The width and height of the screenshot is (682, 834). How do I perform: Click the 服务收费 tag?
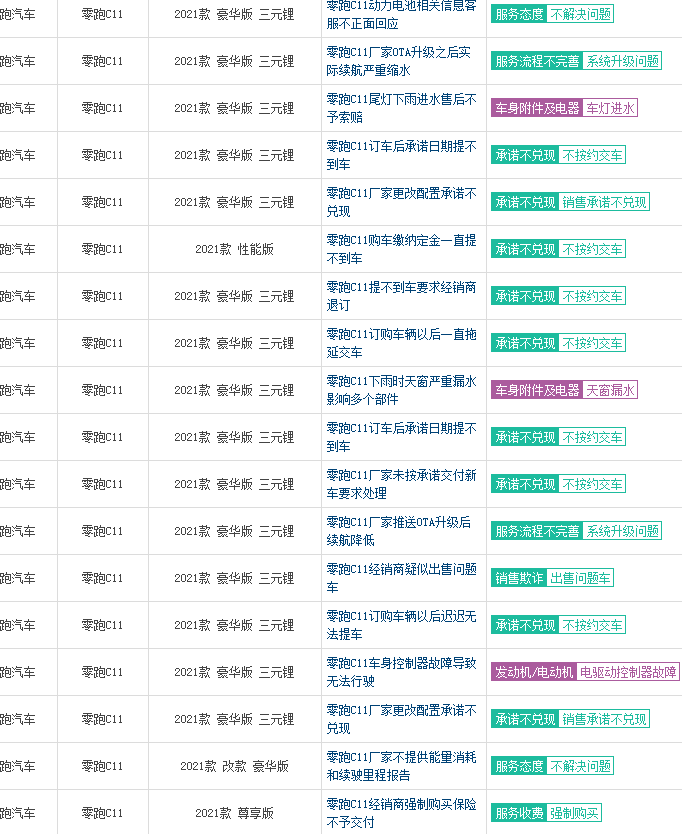click(x=519, y=813)
